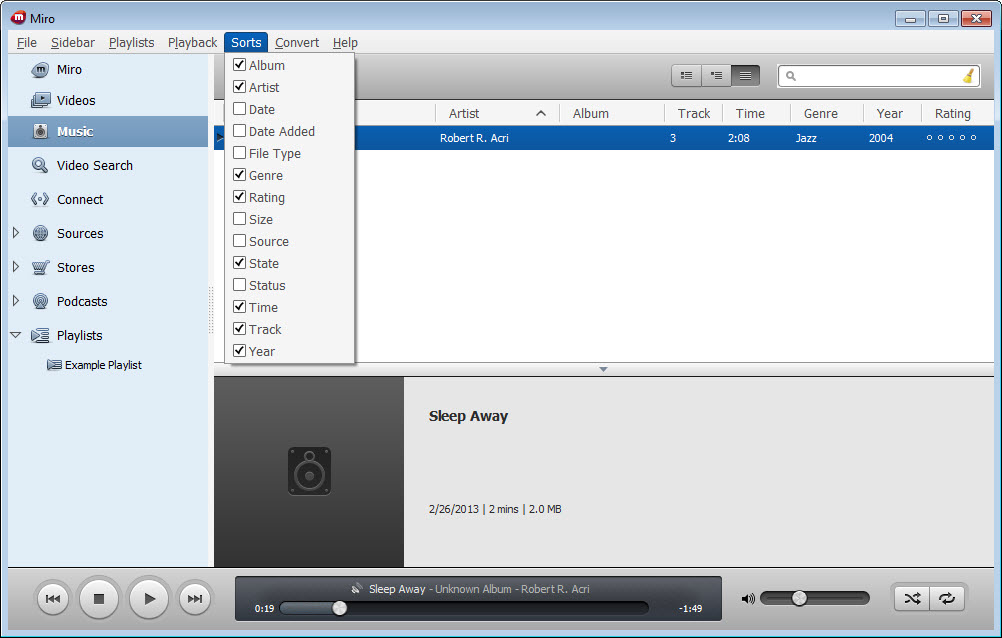The width and height of the screenshot is (1002, 638).
Task: Open the Convert menu
Action: point(297,42)
